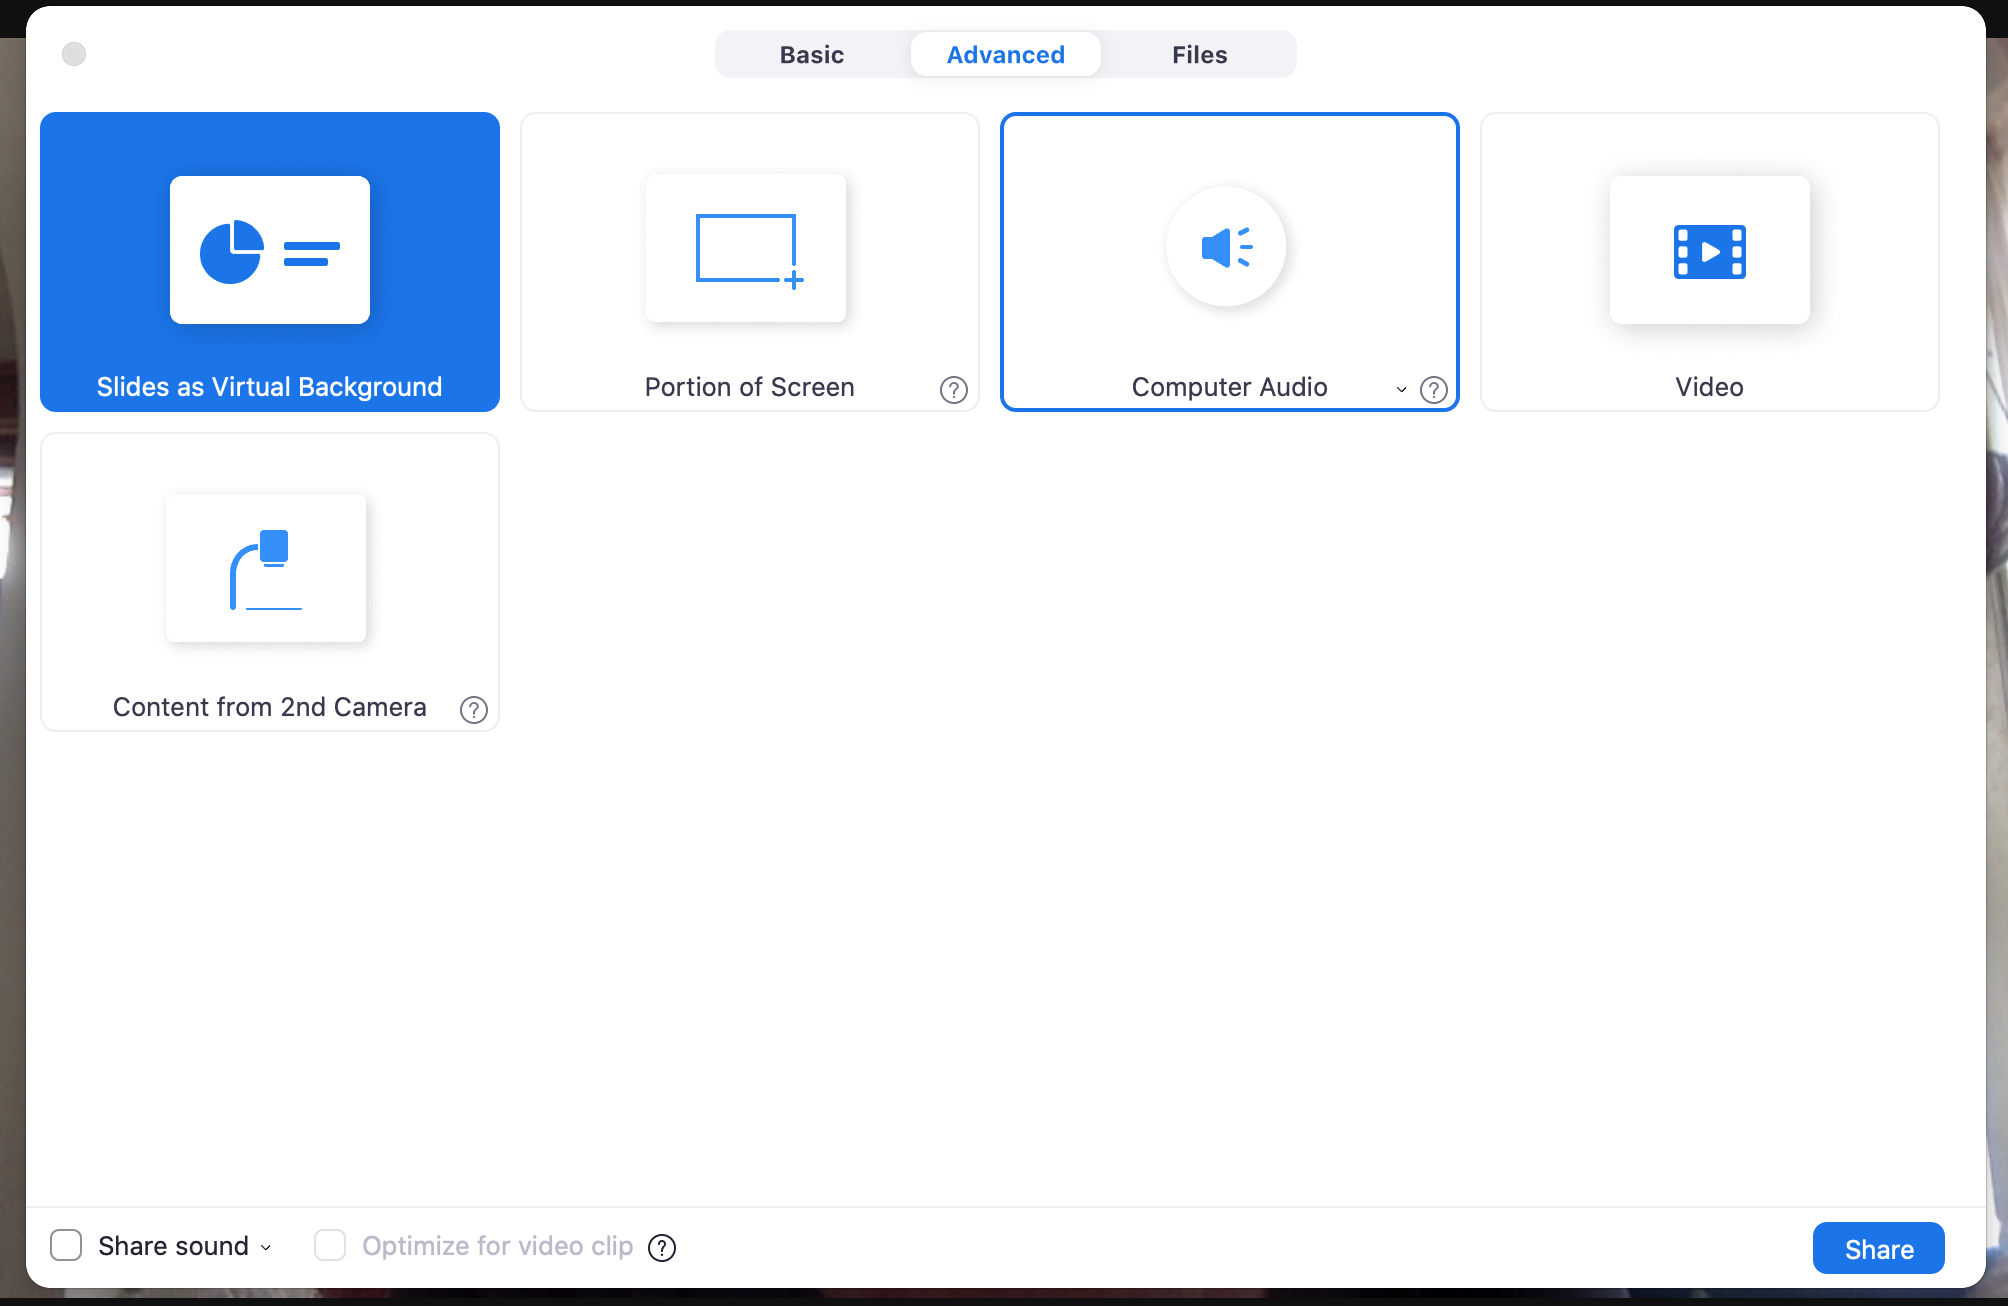
Task: Open help for Portion of Screen
Action: tap(954, 390)
